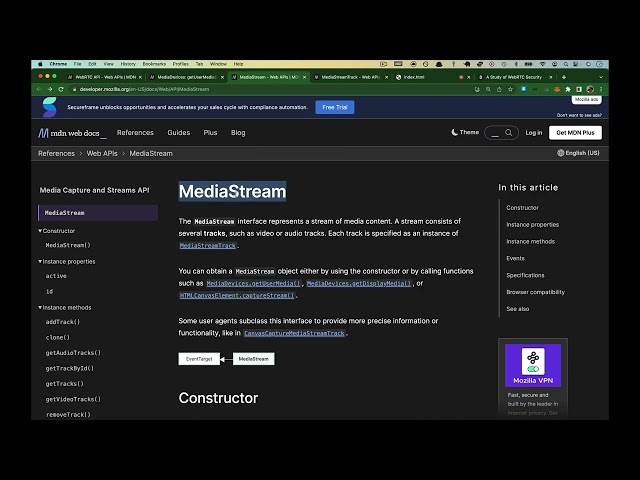640x480 pixels.
Task: Close the WebRTC API tab
Action: pos(140,77)
